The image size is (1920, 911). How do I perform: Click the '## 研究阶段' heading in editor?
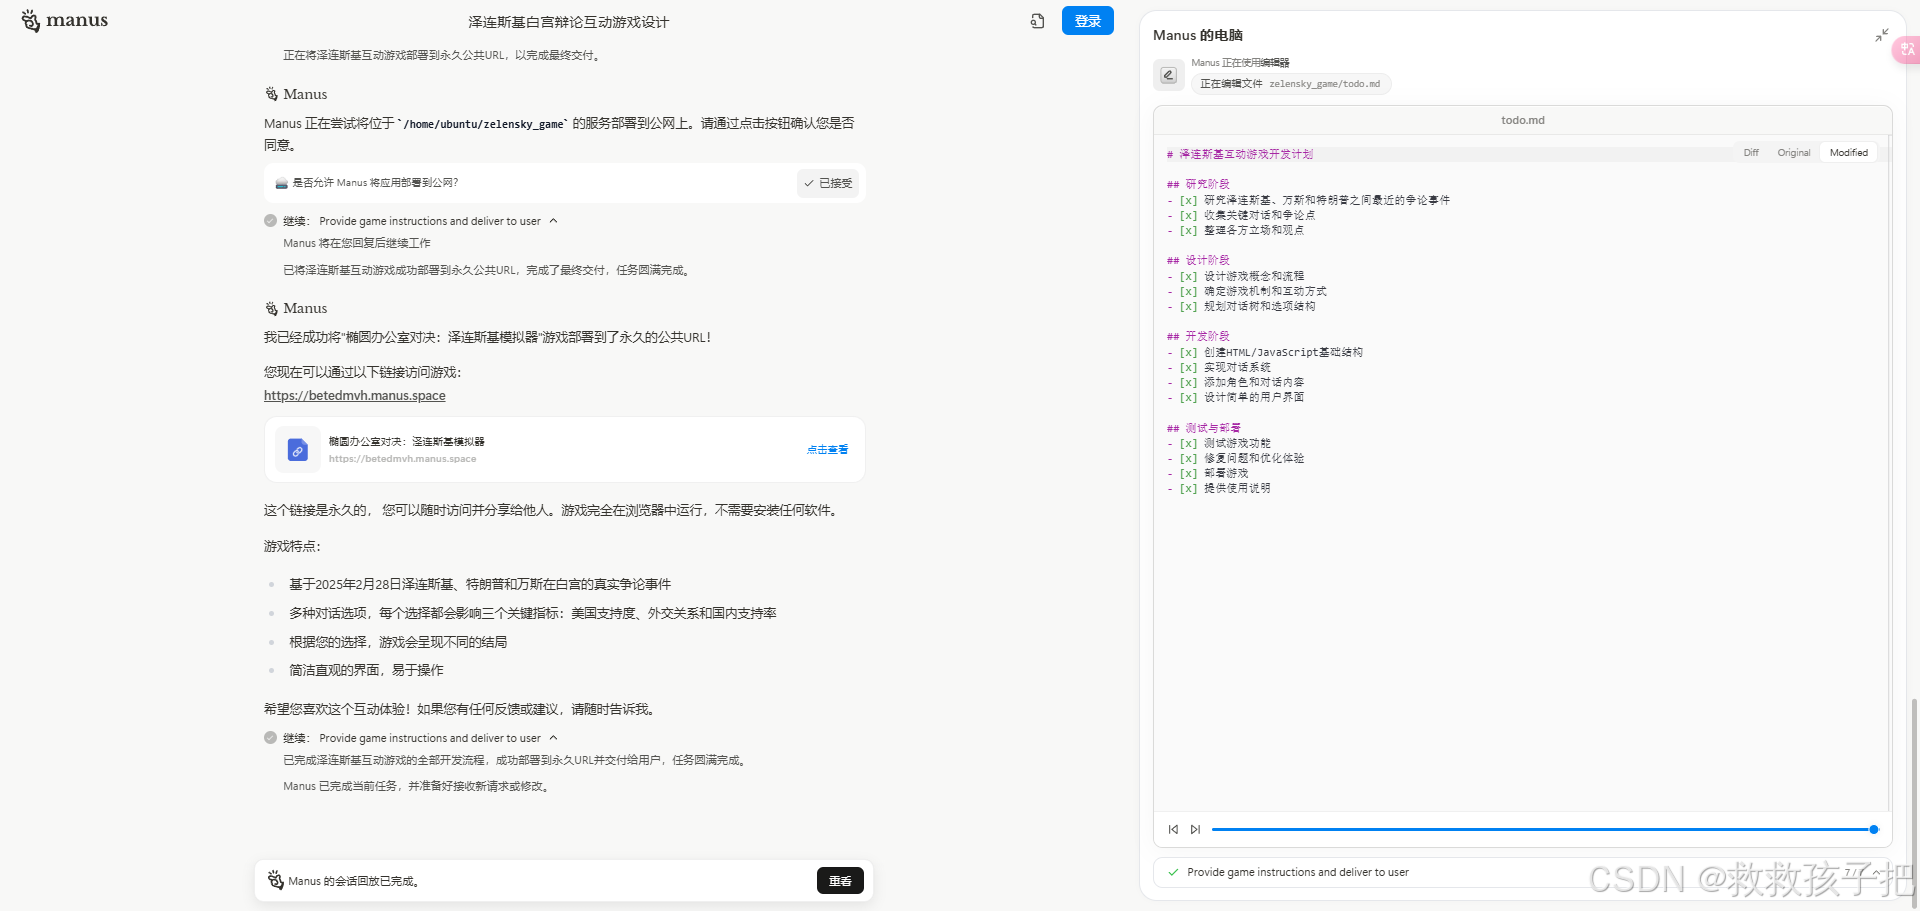point(1198,184)
